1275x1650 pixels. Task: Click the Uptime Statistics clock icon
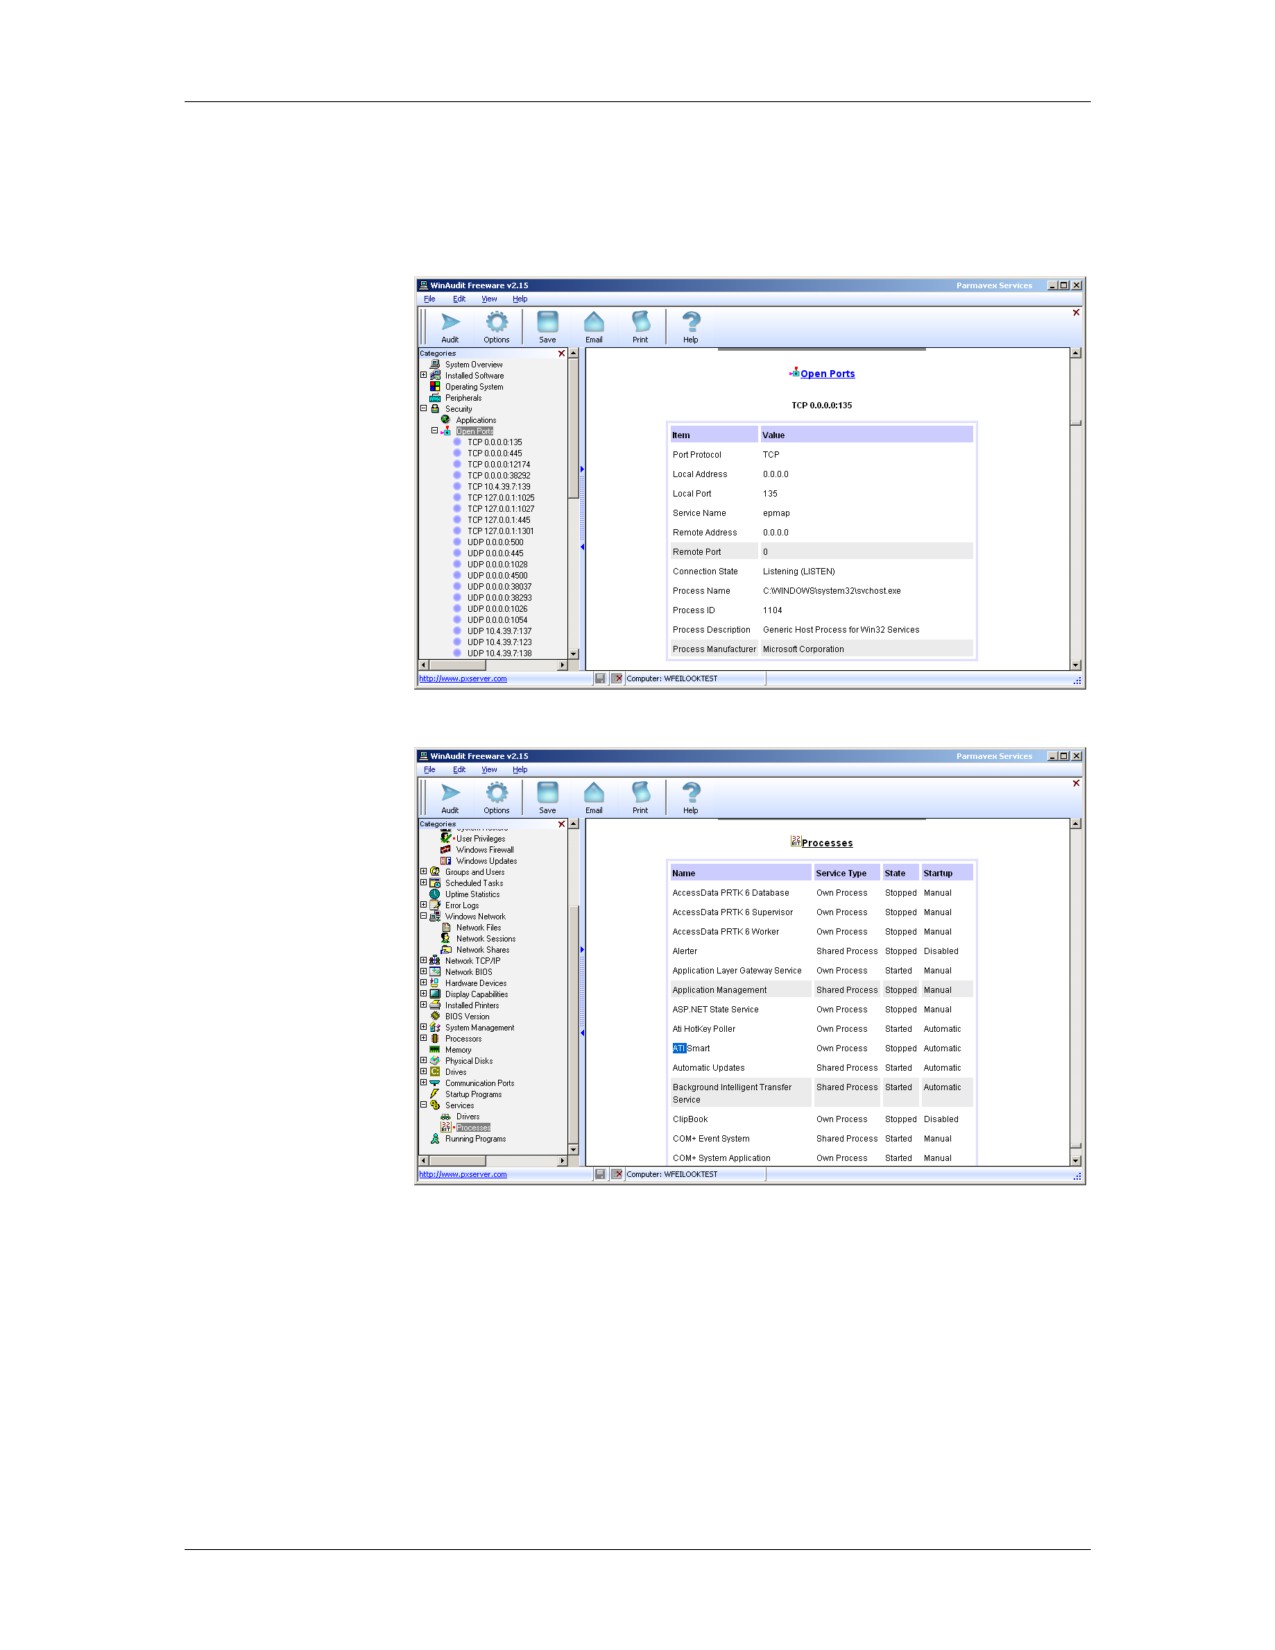[x=435, y=894]
